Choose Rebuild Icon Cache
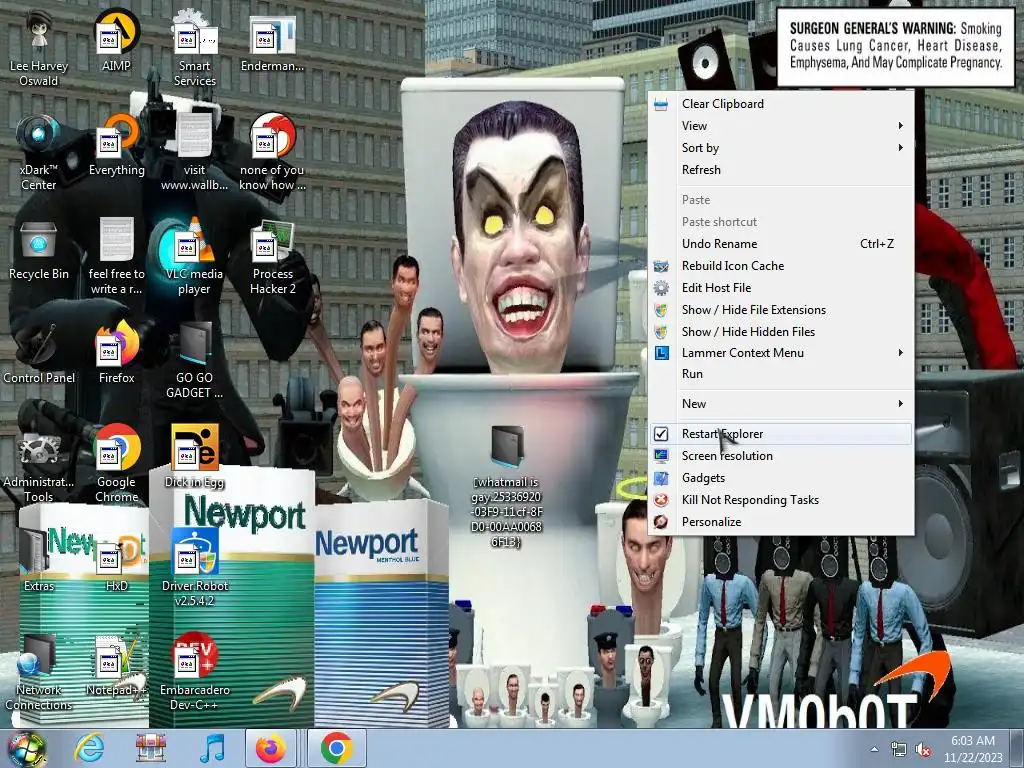Image resolution: width=1024 pixels, height=768 pixels. [x=780, y=266]
